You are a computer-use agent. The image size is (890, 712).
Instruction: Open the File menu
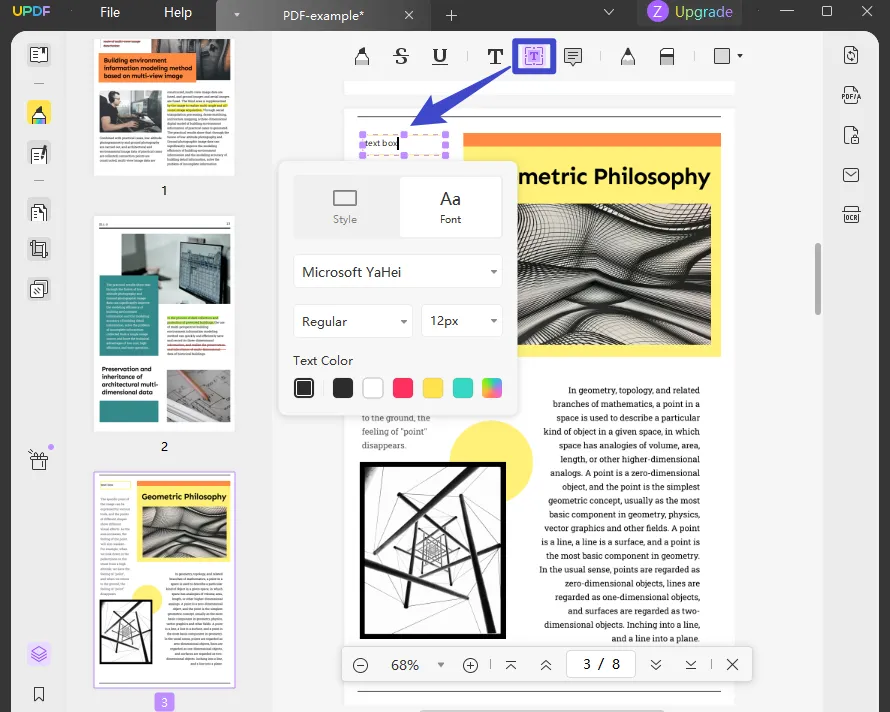click(x=110, y=13)
